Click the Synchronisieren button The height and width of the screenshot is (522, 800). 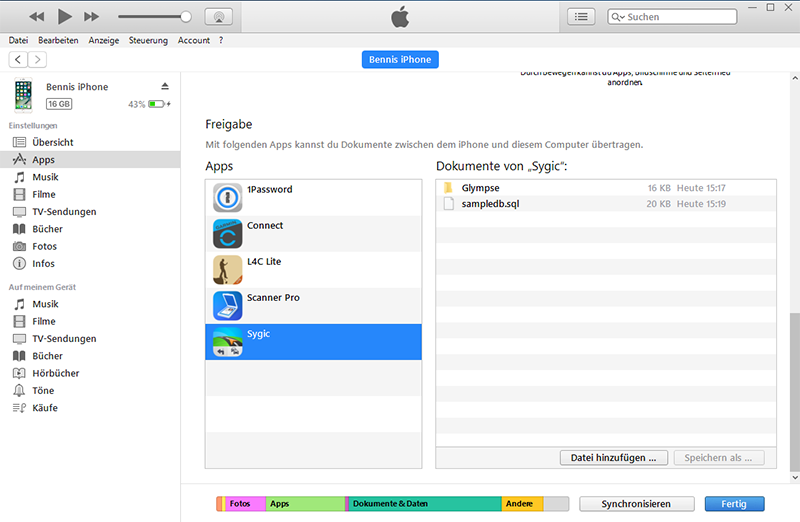(x=637, y=504)
